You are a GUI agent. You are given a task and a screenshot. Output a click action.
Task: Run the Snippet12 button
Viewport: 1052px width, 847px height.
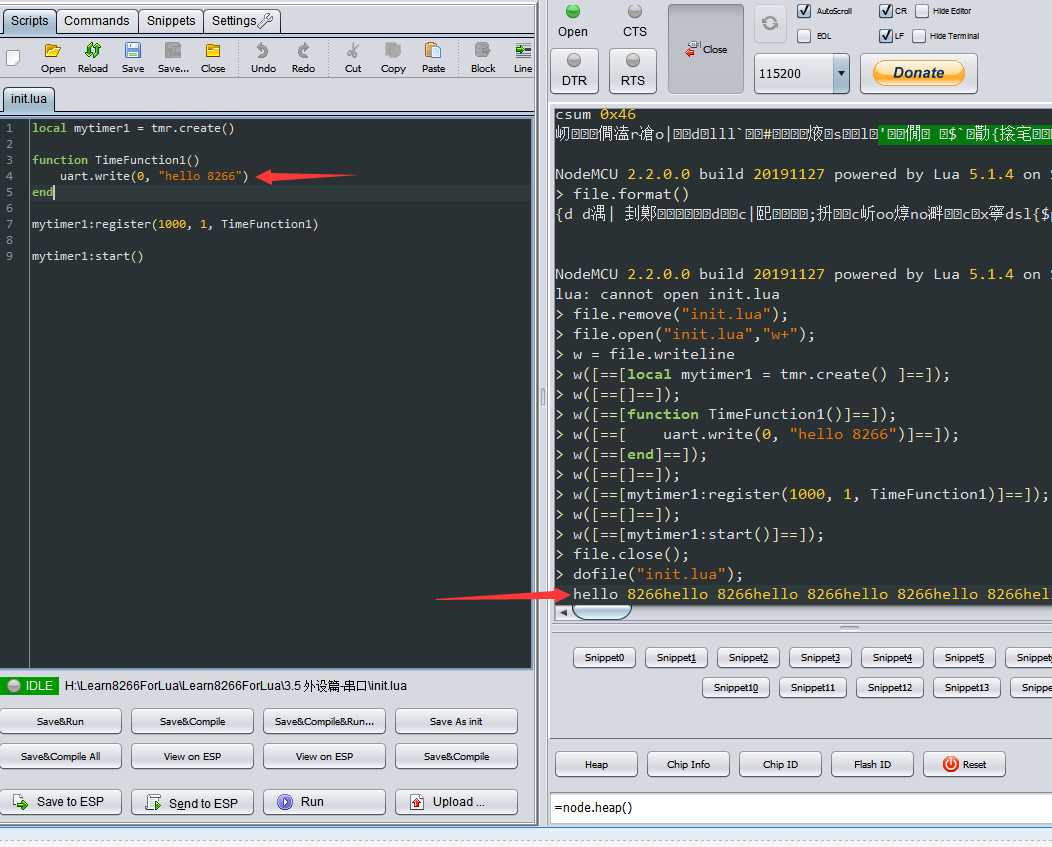tap(890, 687)
